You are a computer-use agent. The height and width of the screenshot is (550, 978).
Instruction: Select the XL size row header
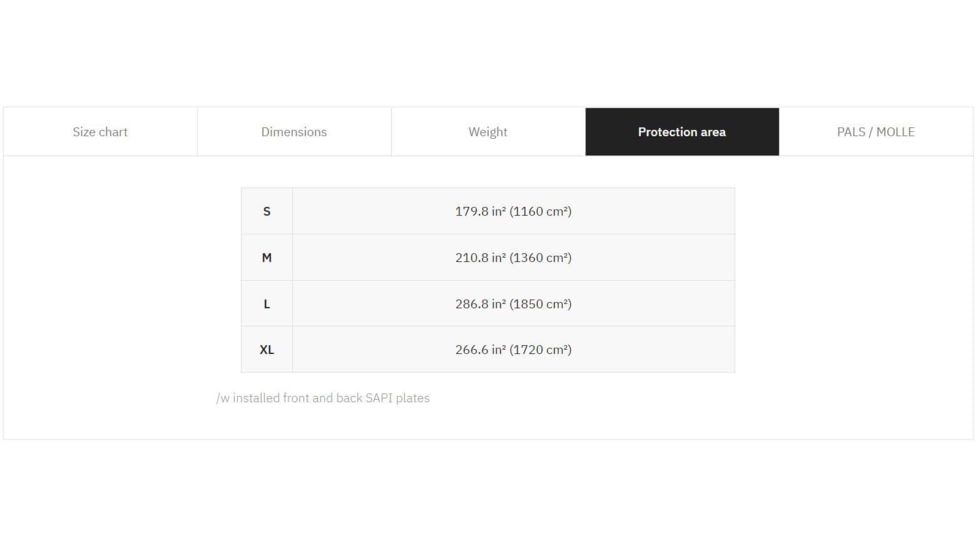[x=267, y=350]
